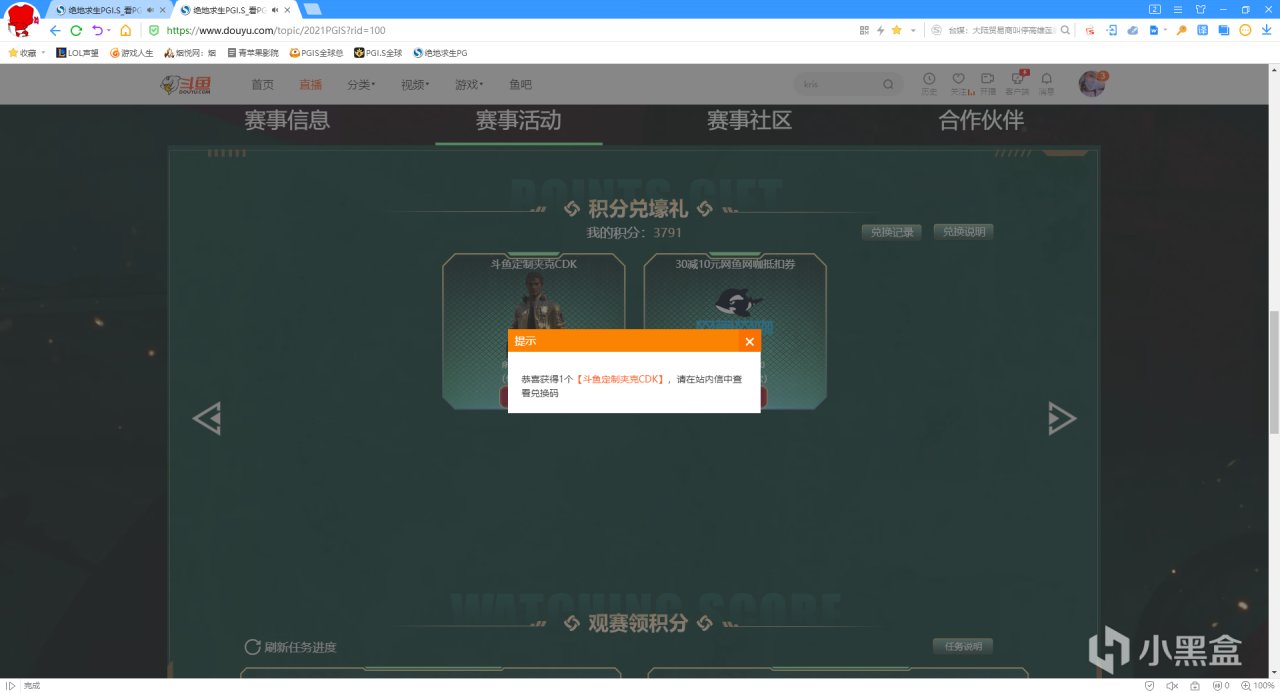
Task: Expand the 分类 navigation dropdown
Action: pos(361,85)
